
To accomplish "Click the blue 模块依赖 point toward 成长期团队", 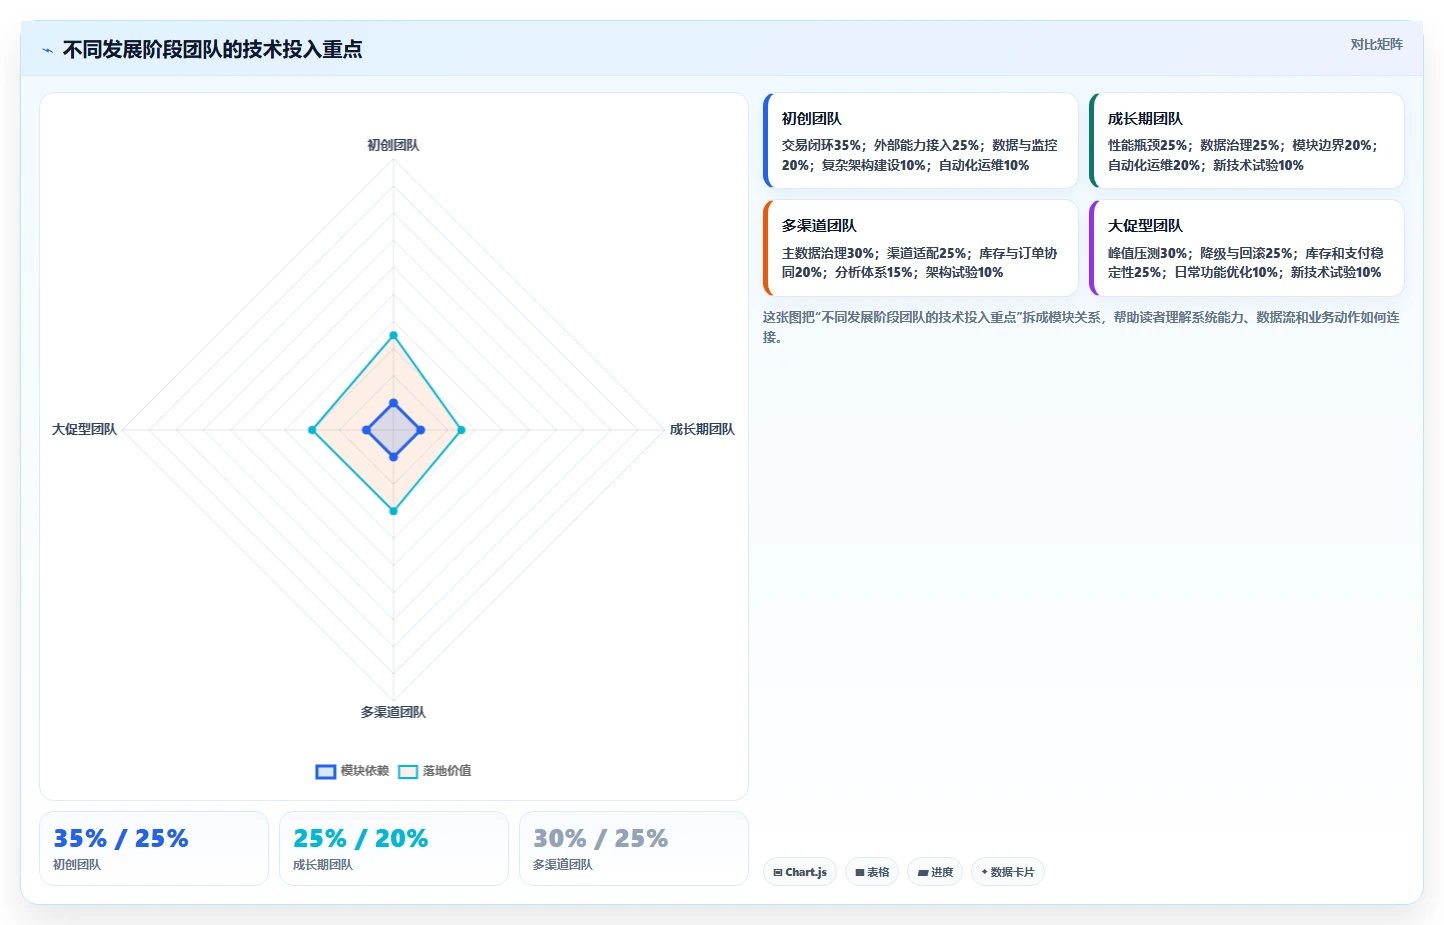I will point(420,430).
